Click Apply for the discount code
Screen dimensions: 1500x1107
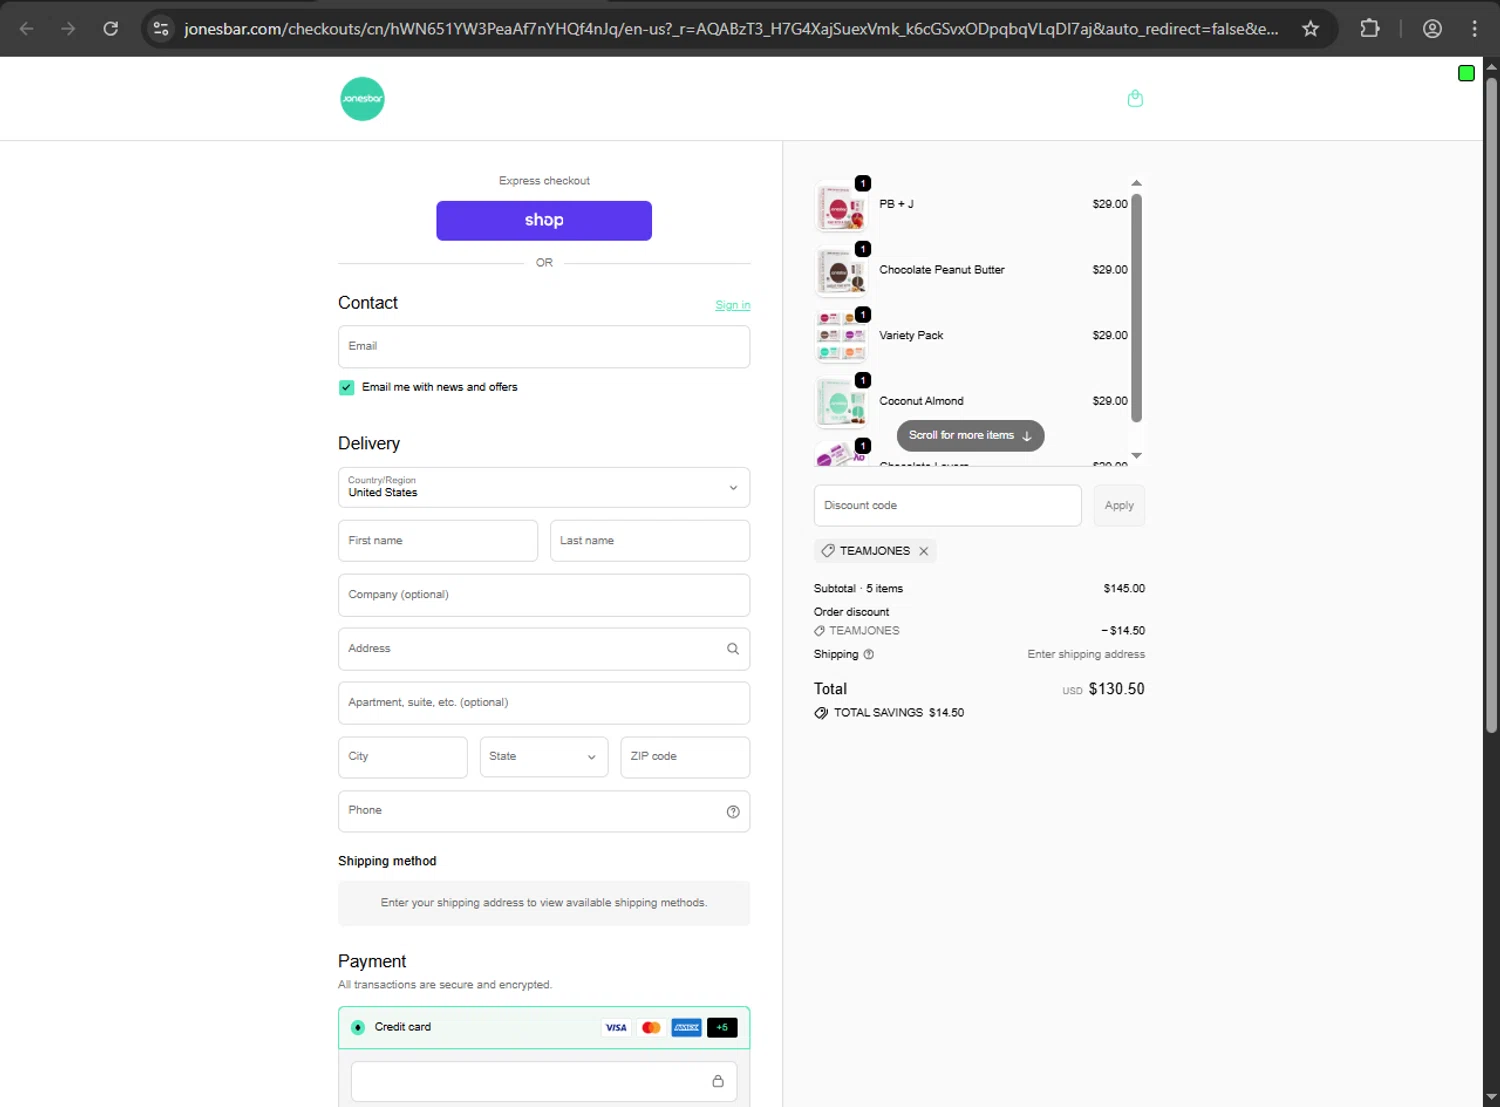(1118, 506)
